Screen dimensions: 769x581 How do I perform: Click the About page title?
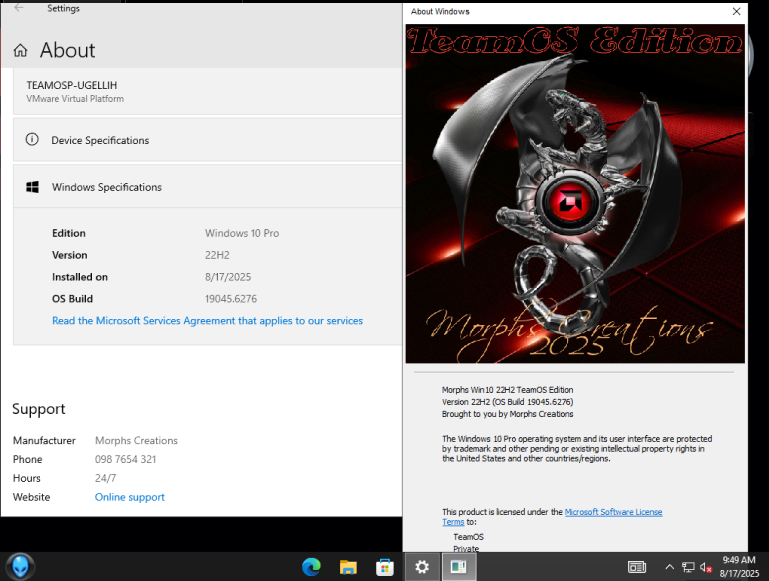(68, 50)
